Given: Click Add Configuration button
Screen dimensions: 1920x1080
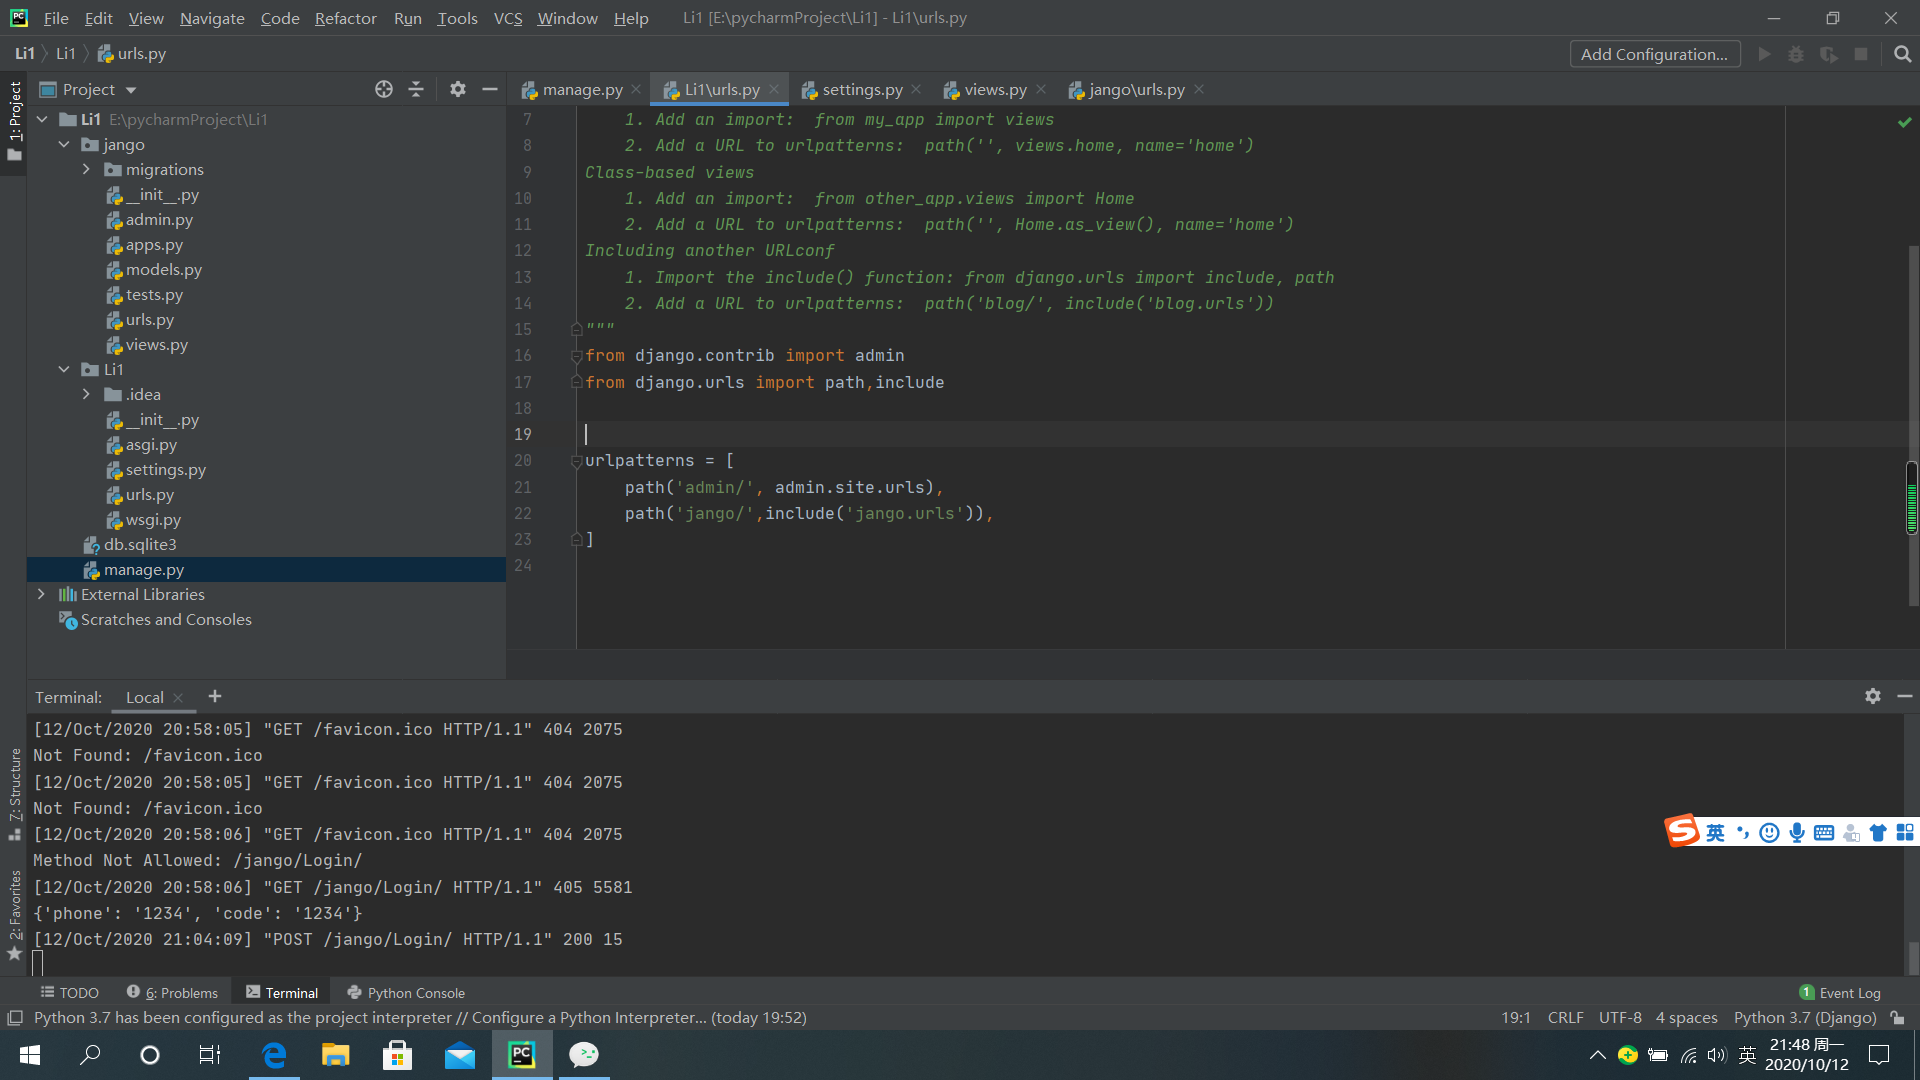Looking at the screenshot, I should click(1654, 54).
